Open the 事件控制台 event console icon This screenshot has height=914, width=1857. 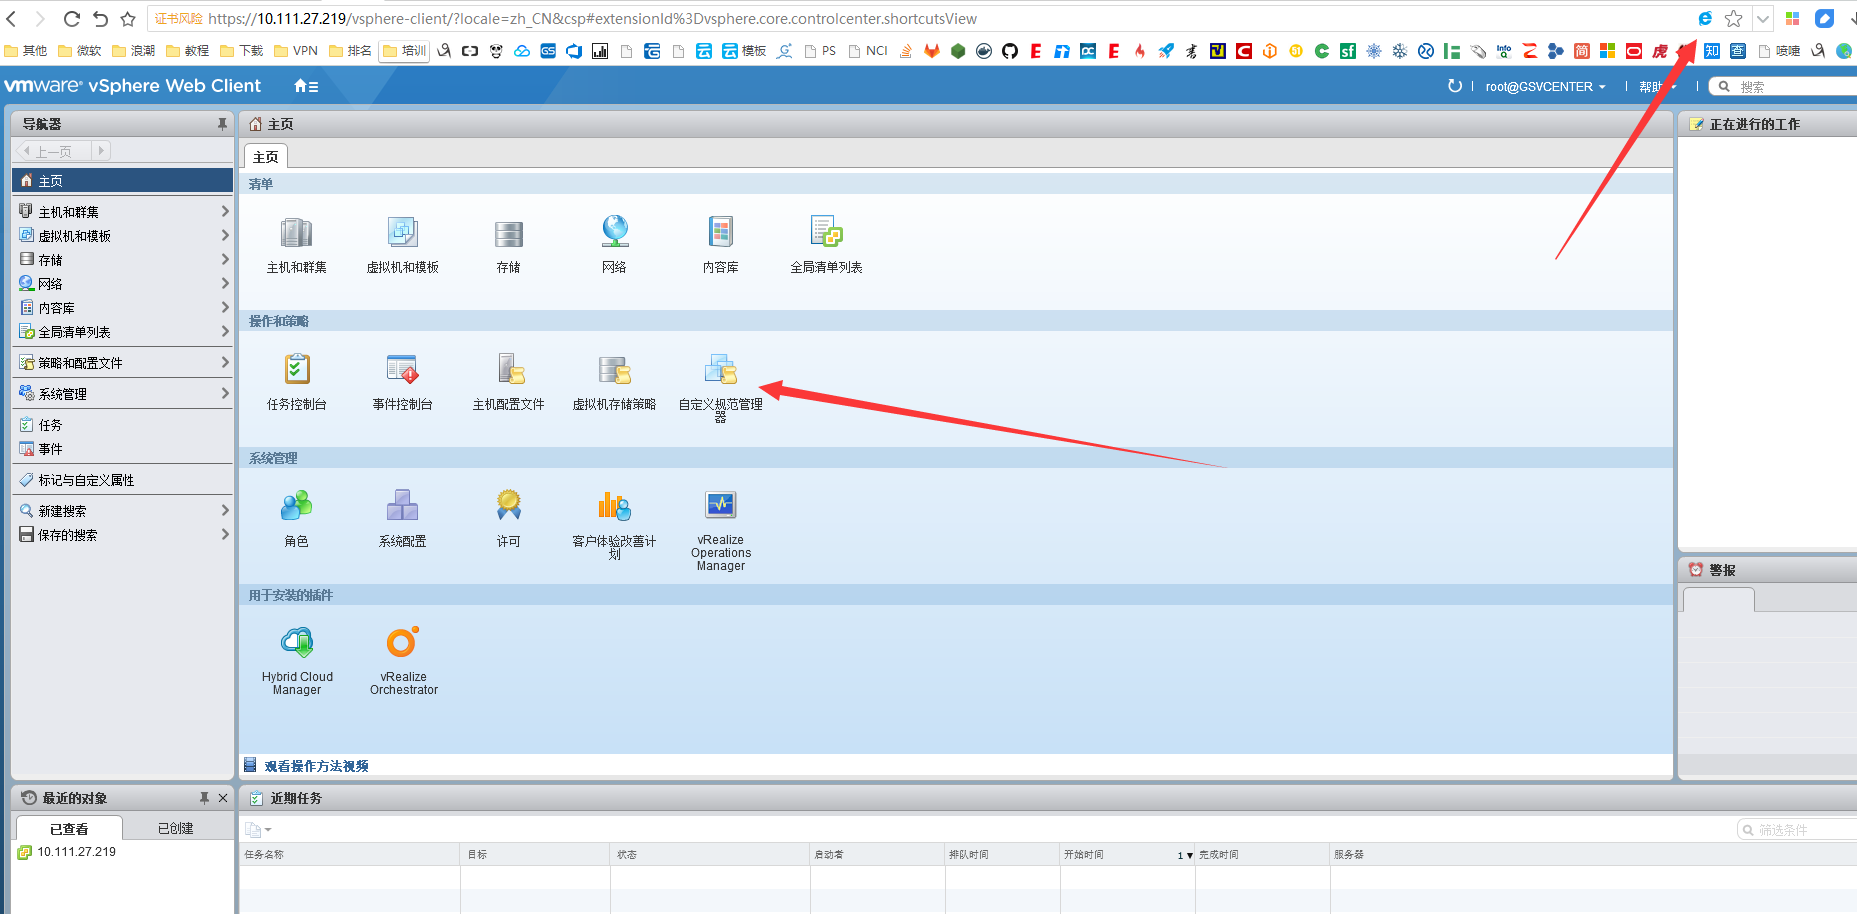(403, 370)
